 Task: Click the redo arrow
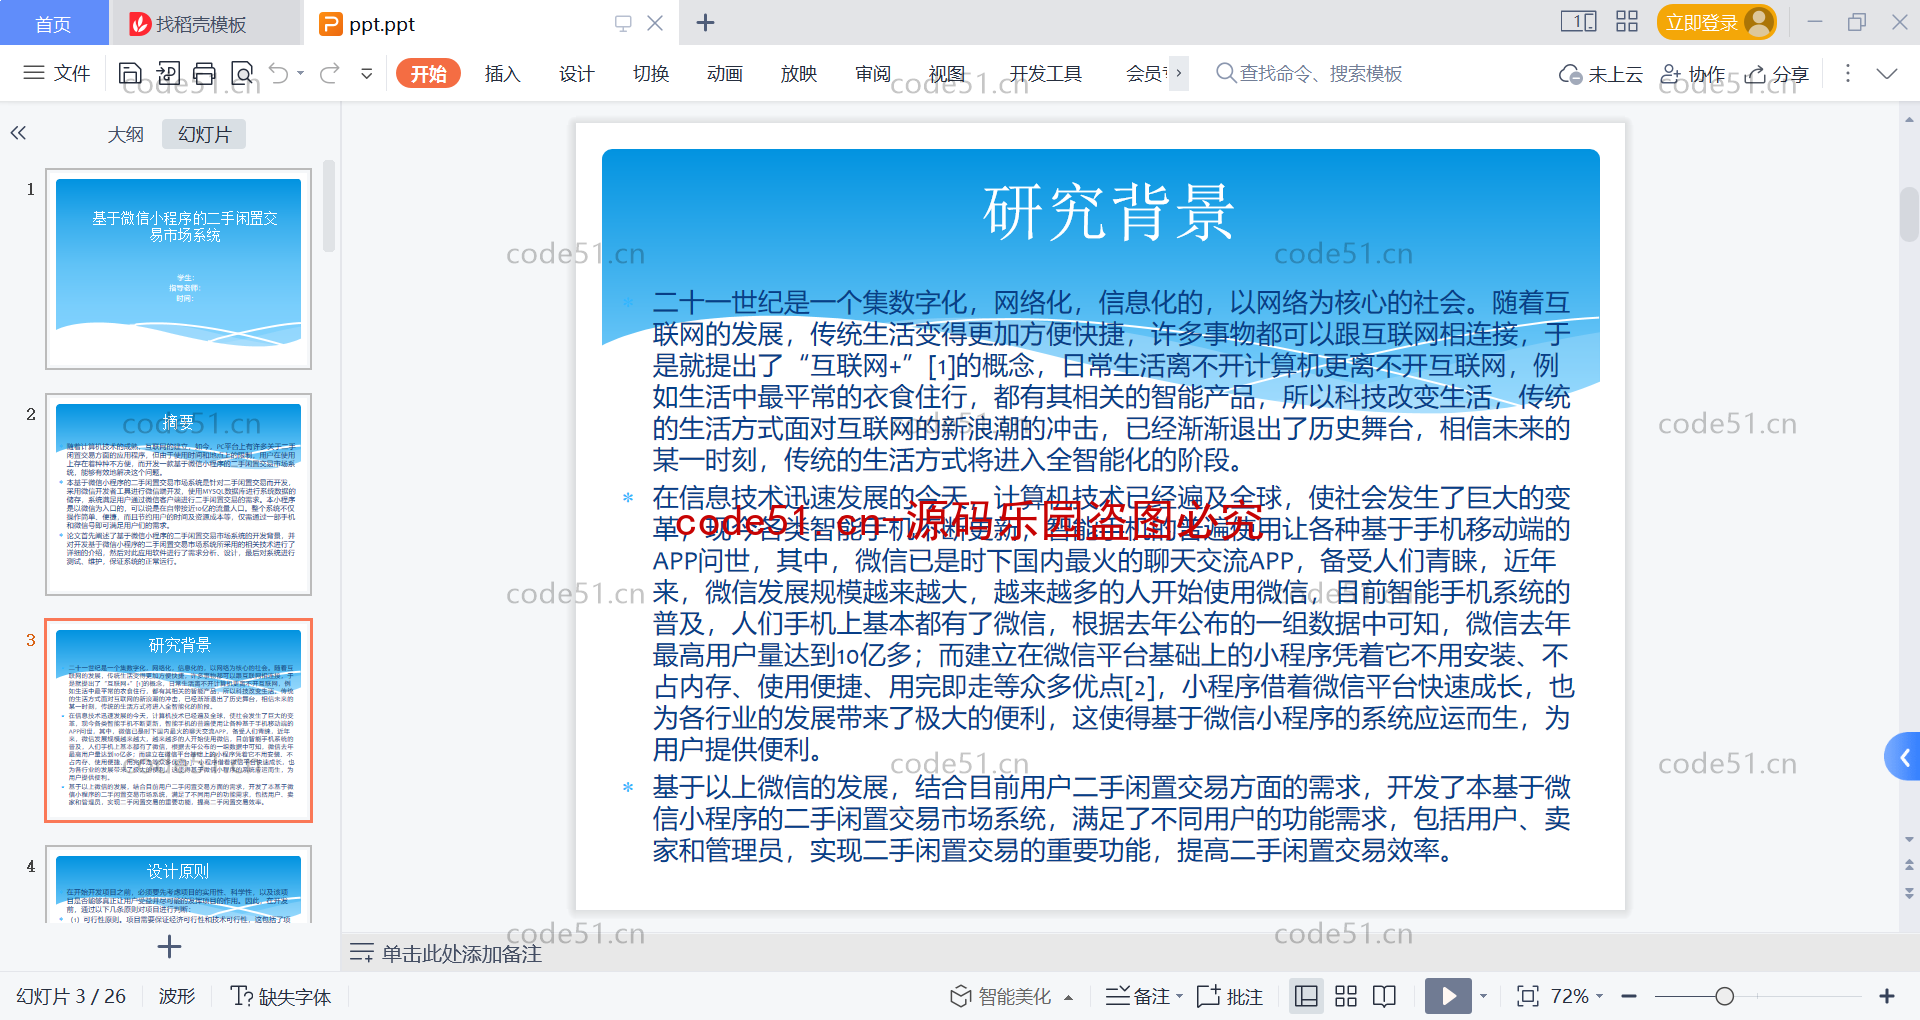click(x=330, y=73)
